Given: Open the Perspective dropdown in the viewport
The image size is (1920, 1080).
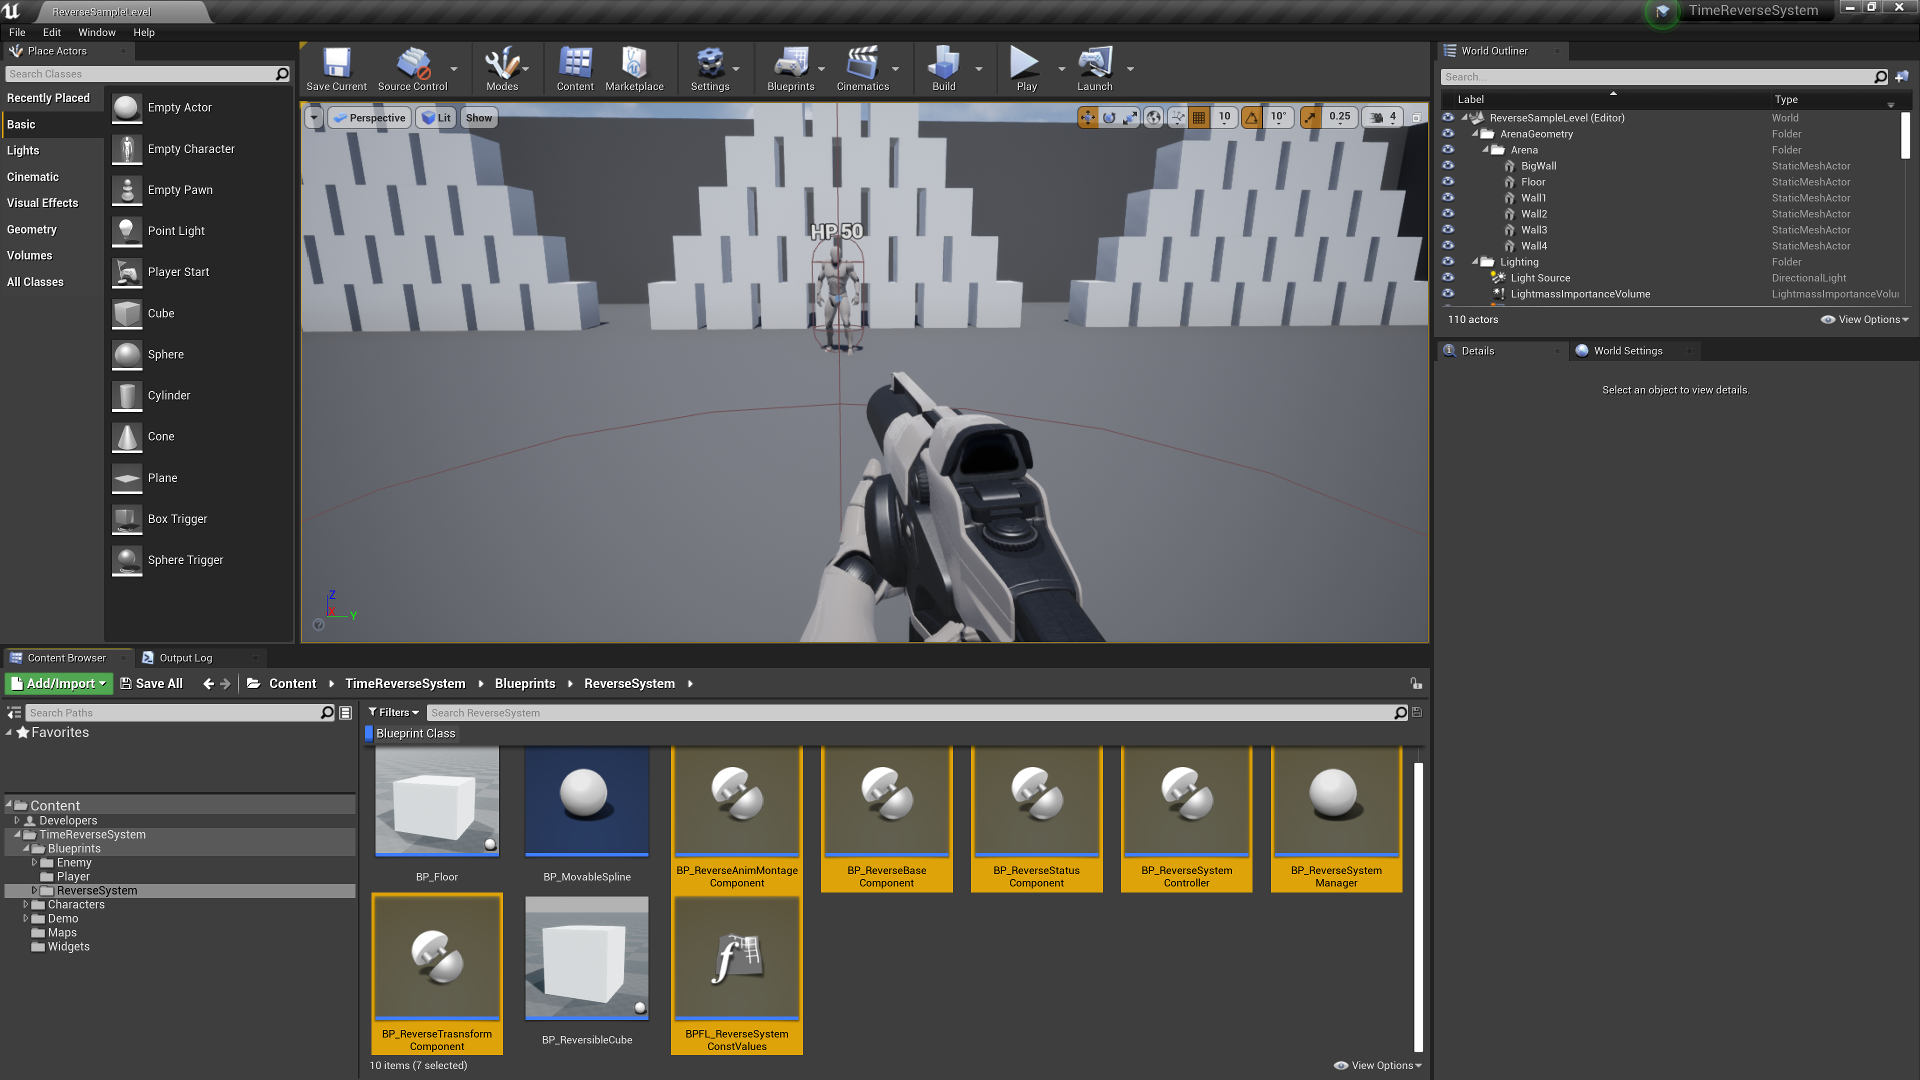Looking at the screenshot, I should tap(369, 117).
